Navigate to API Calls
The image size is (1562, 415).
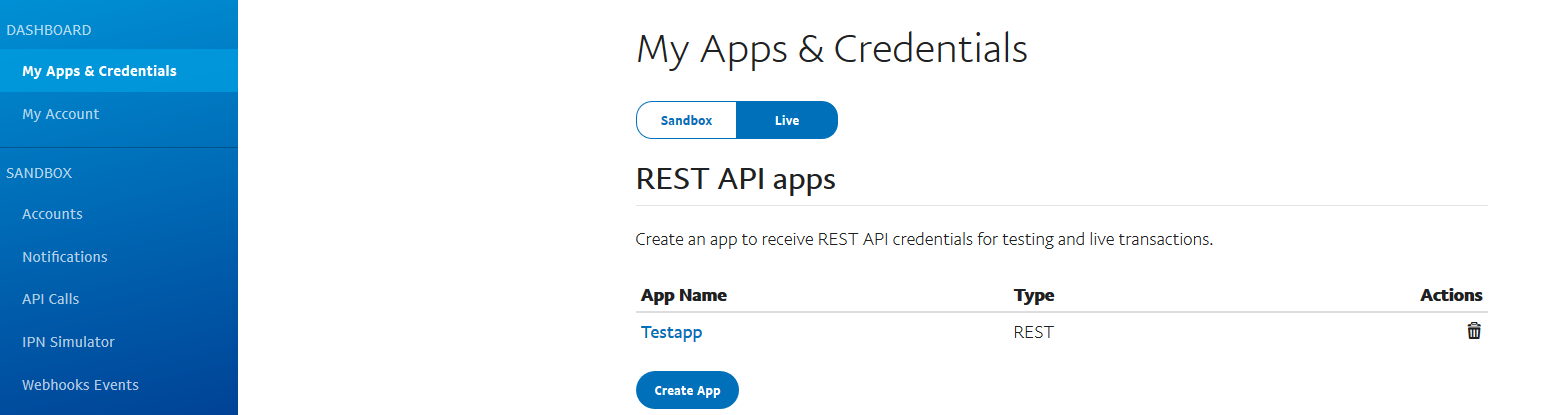(x=50, y=299)
